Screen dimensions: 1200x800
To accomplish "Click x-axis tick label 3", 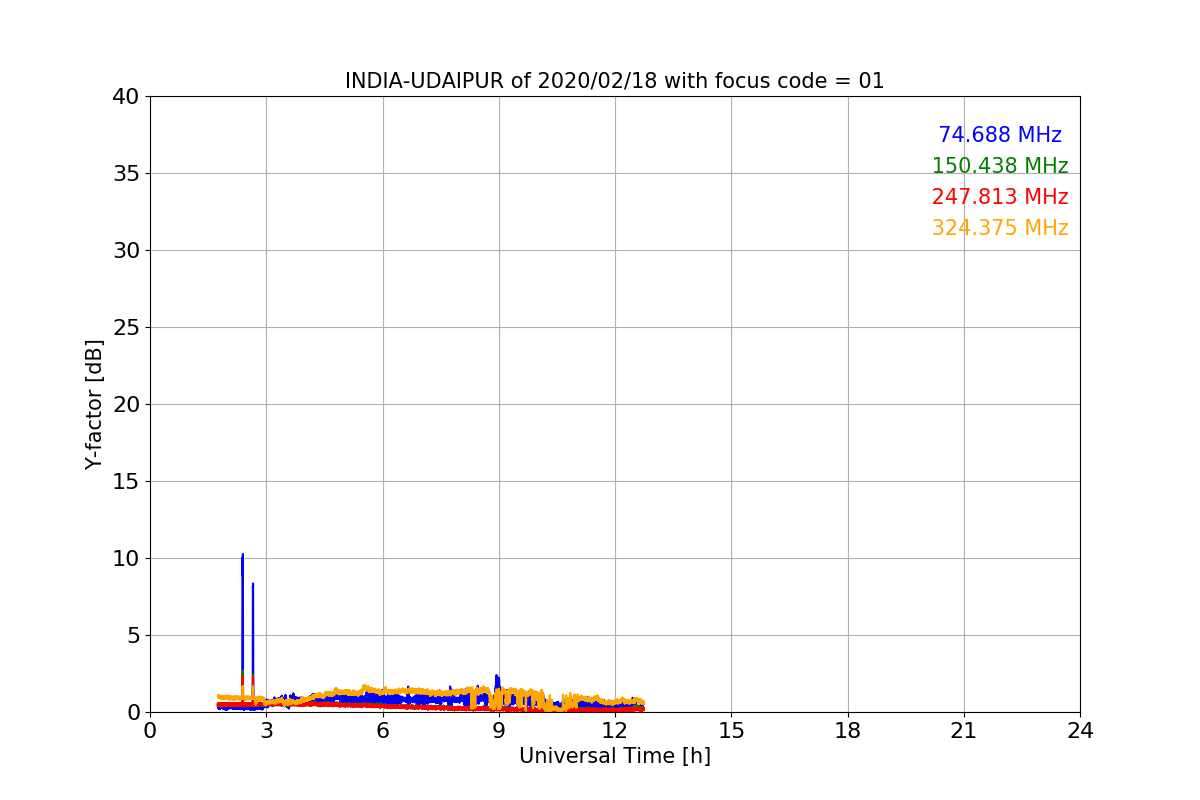I will click(266, 731).
